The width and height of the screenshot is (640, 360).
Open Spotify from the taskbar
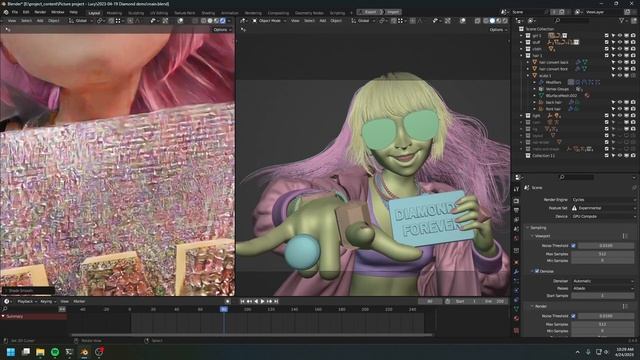[x=55, y=352]
